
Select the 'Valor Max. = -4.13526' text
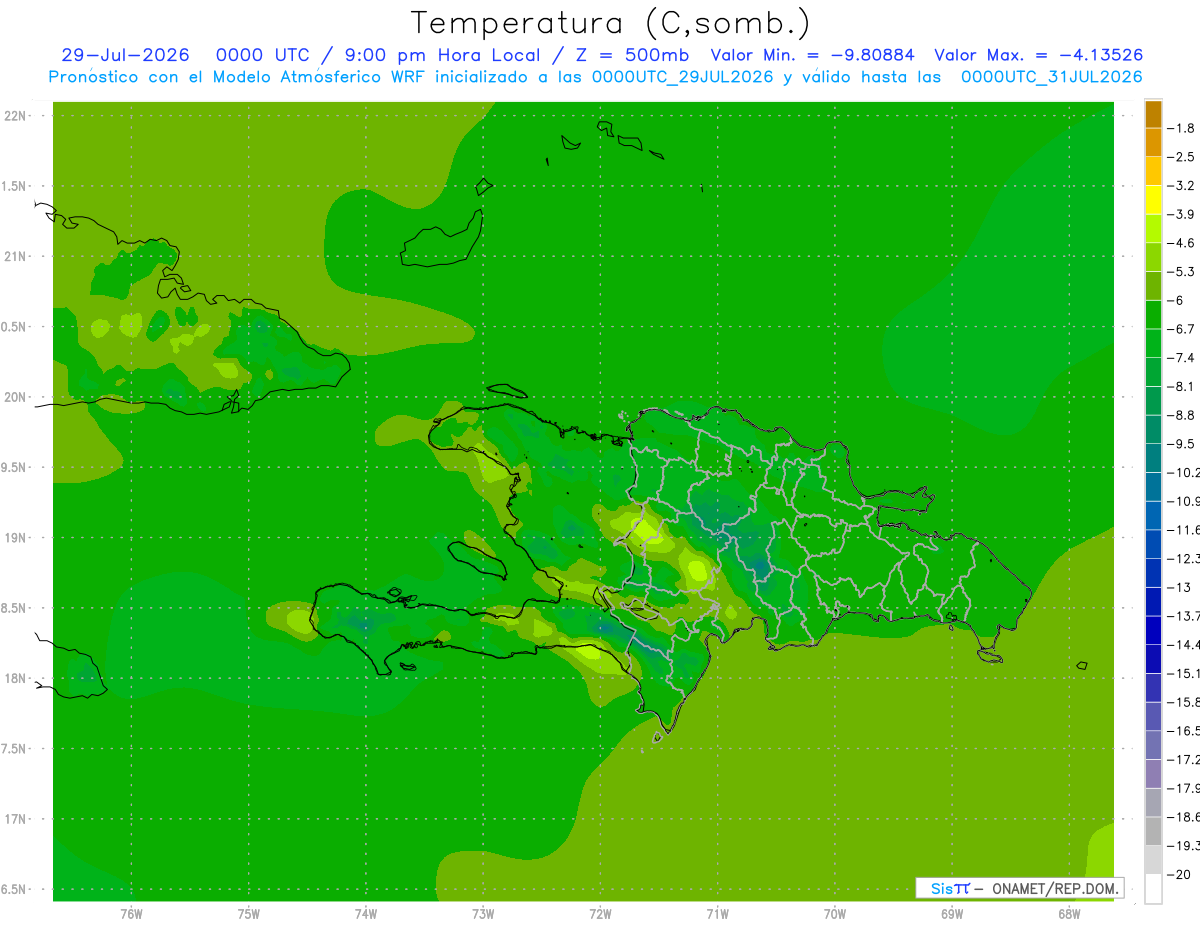1038,55
